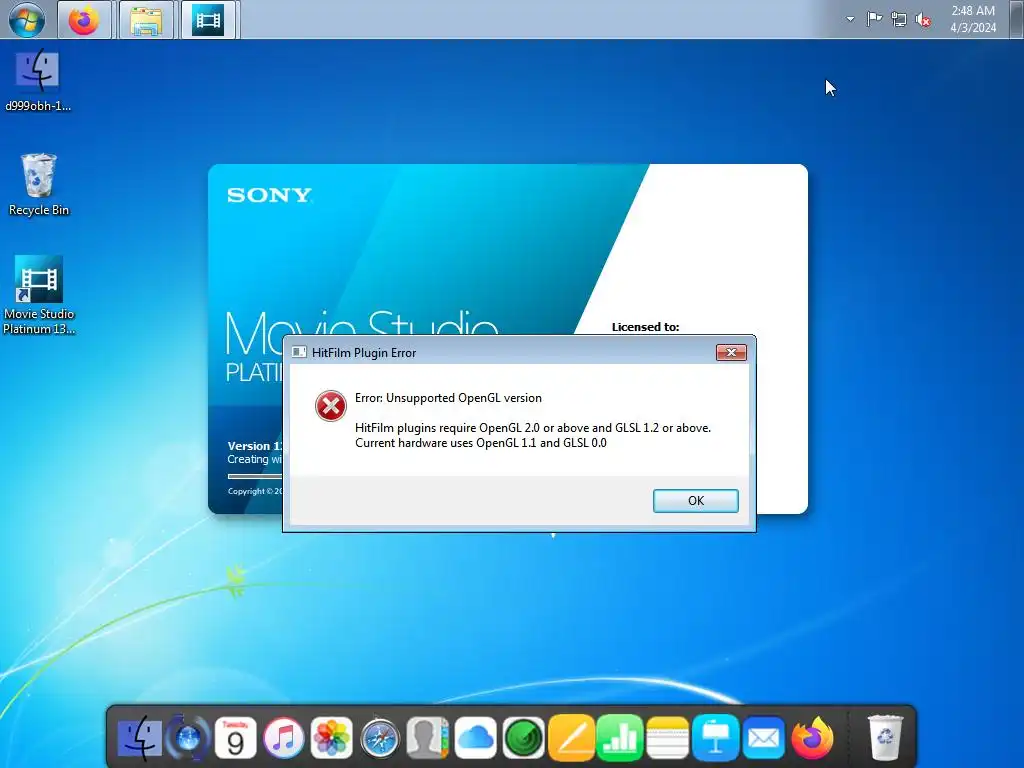This screenshot has height=768, width=1024.
Task: Select Movie Studio taskbar button
Action: click(208, 20)
